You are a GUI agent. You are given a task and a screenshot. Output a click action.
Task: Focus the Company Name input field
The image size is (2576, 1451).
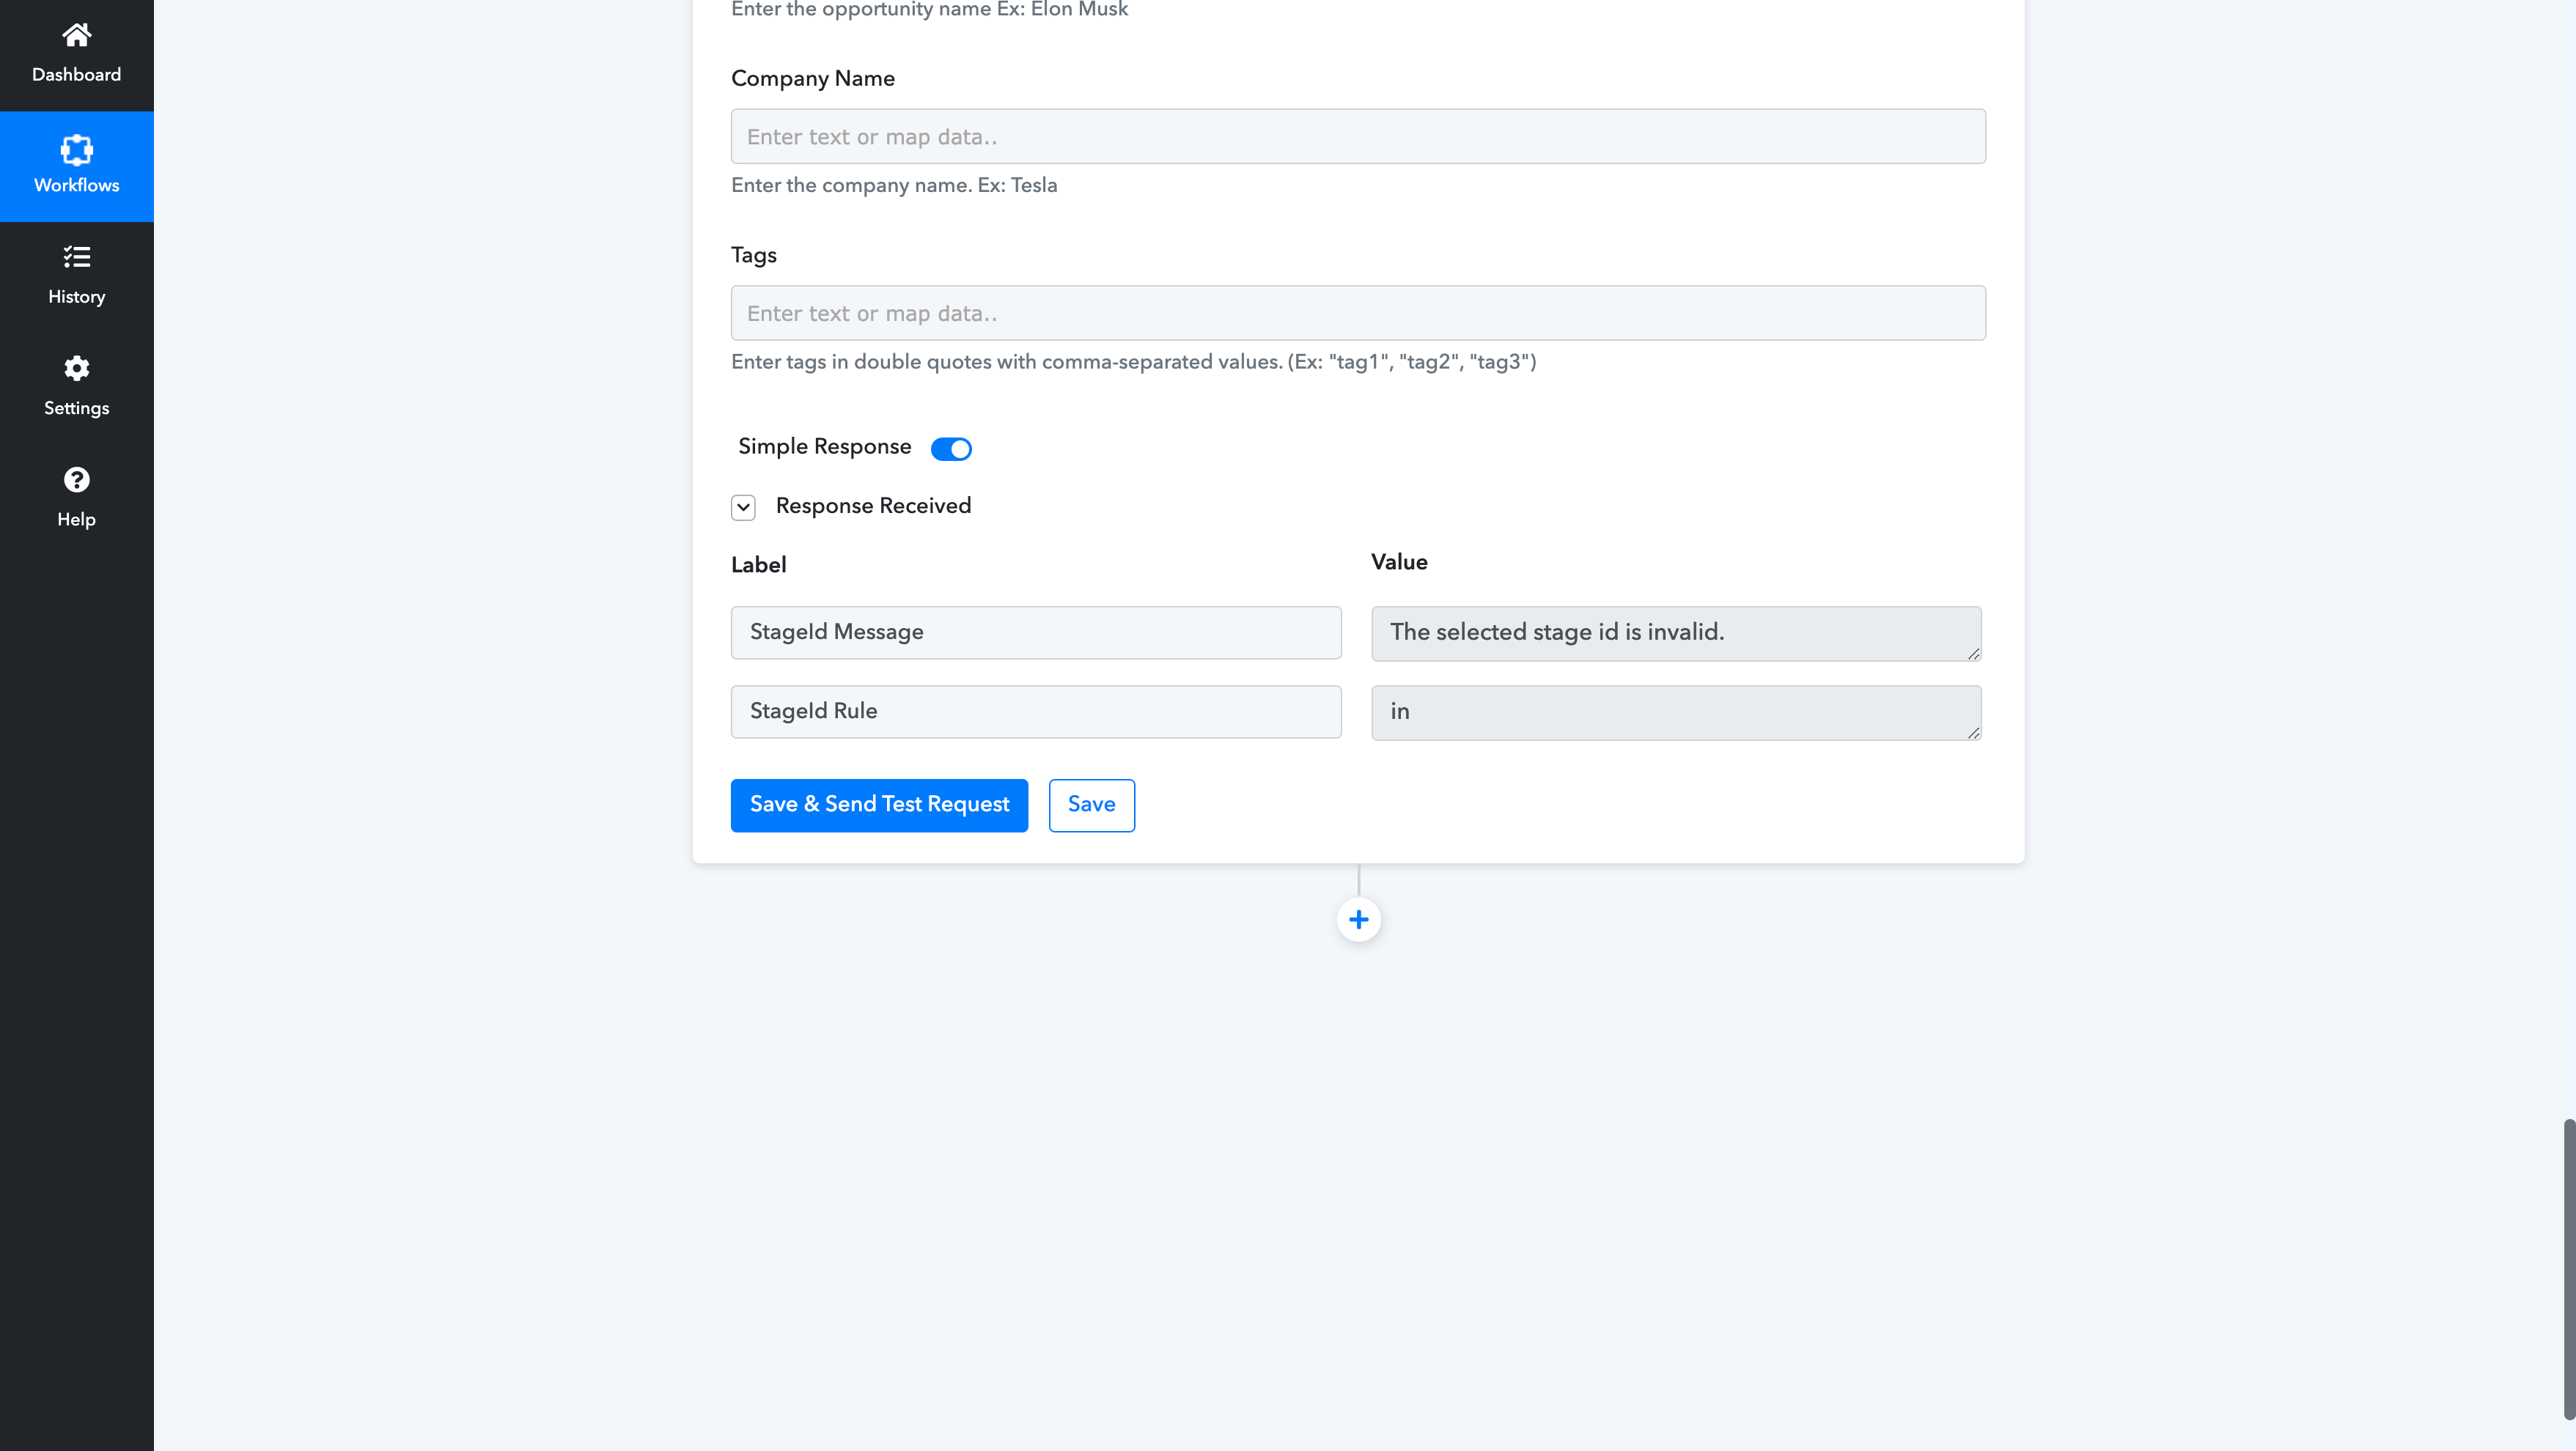[1358, 137]
